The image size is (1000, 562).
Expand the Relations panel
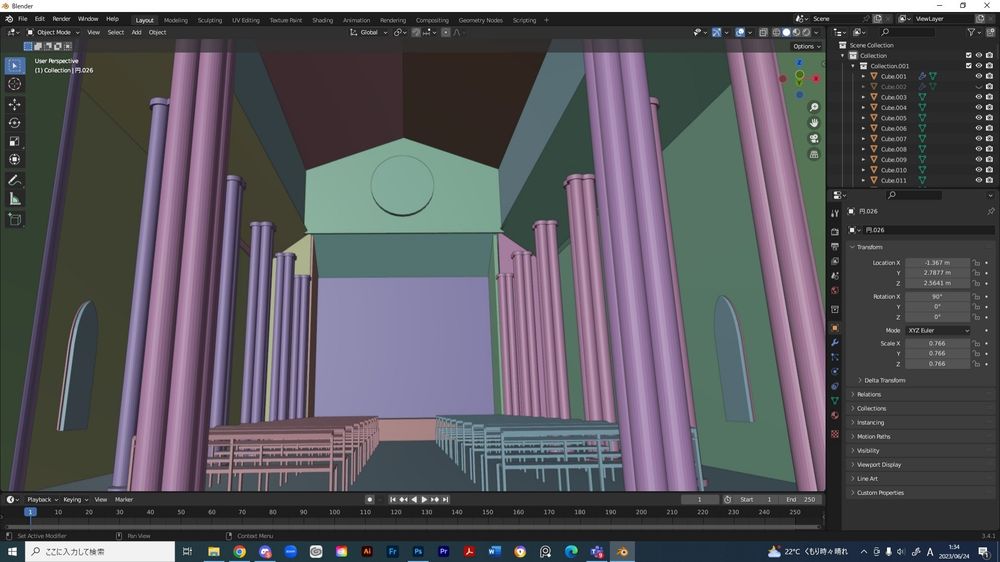[868, 394]
